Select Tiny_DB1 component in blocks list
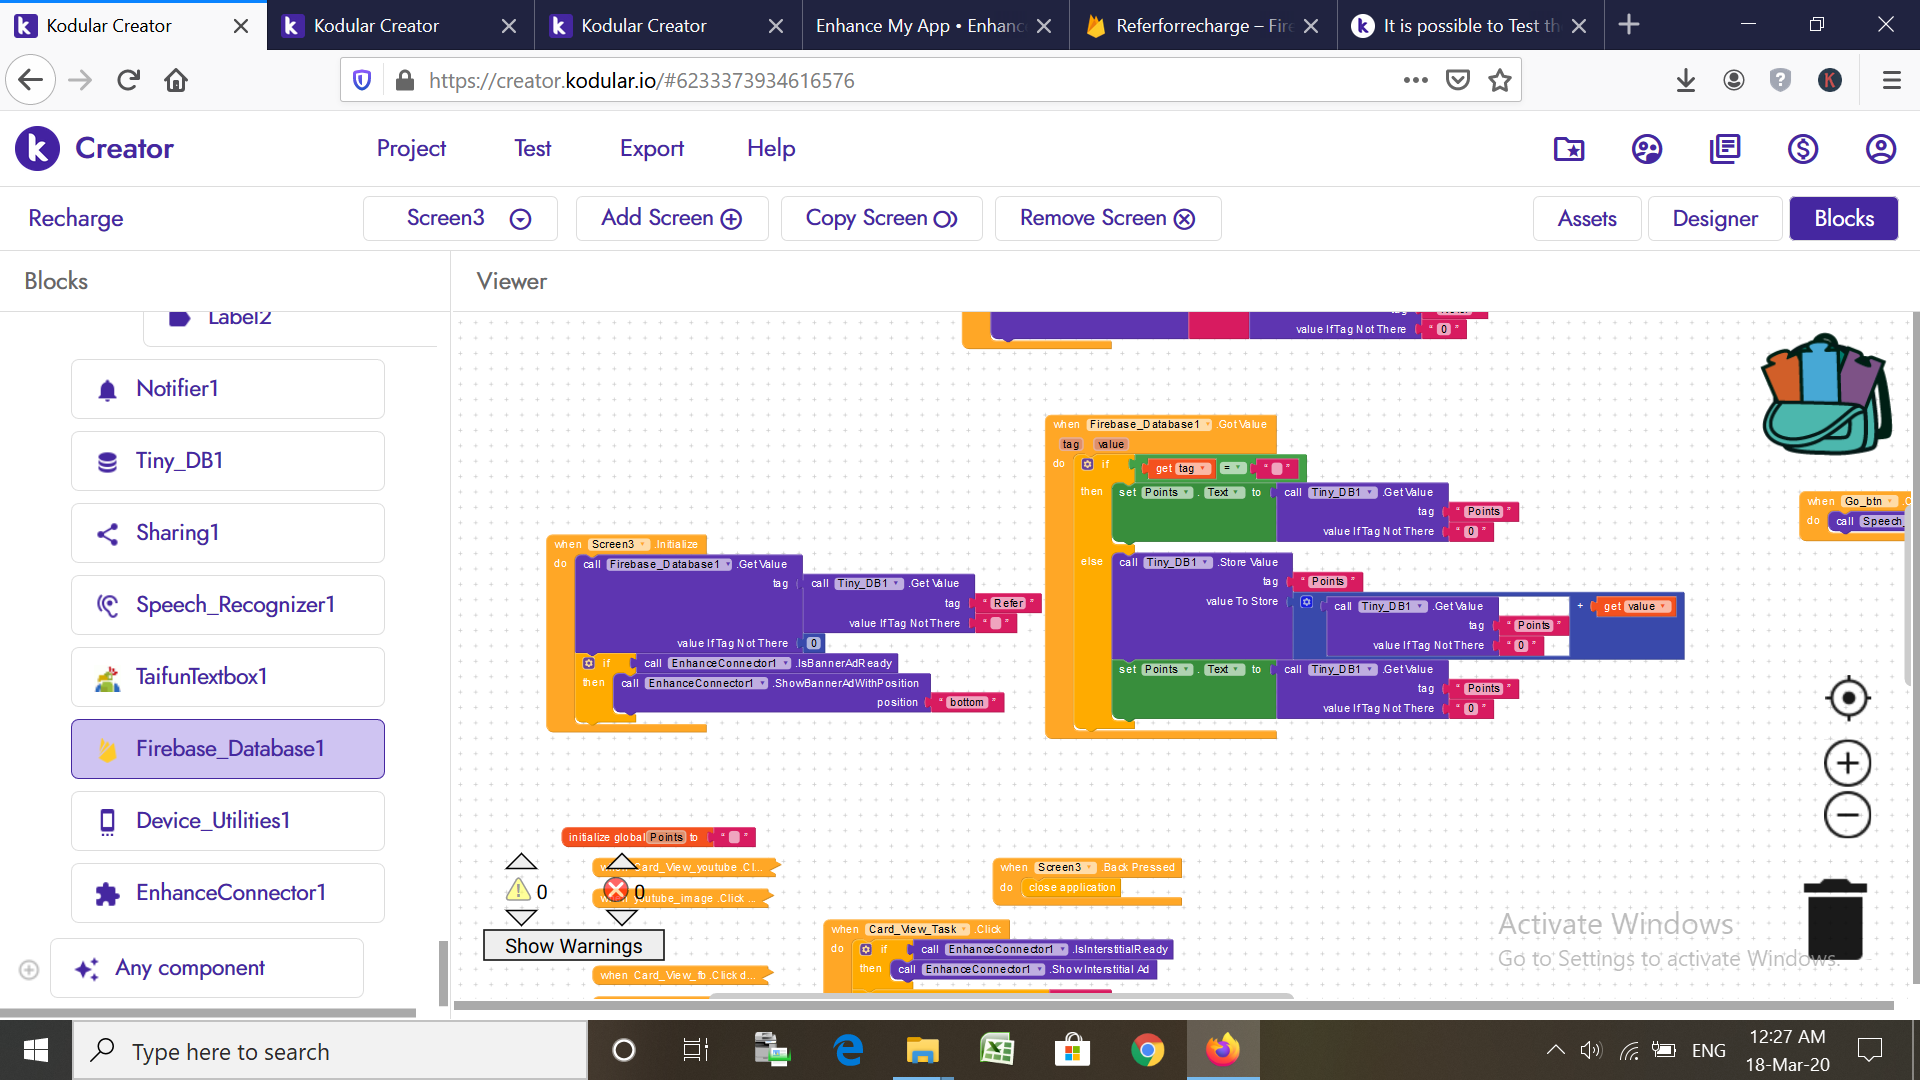Viewport: 1920px width, 1080px height. (228, 461)
